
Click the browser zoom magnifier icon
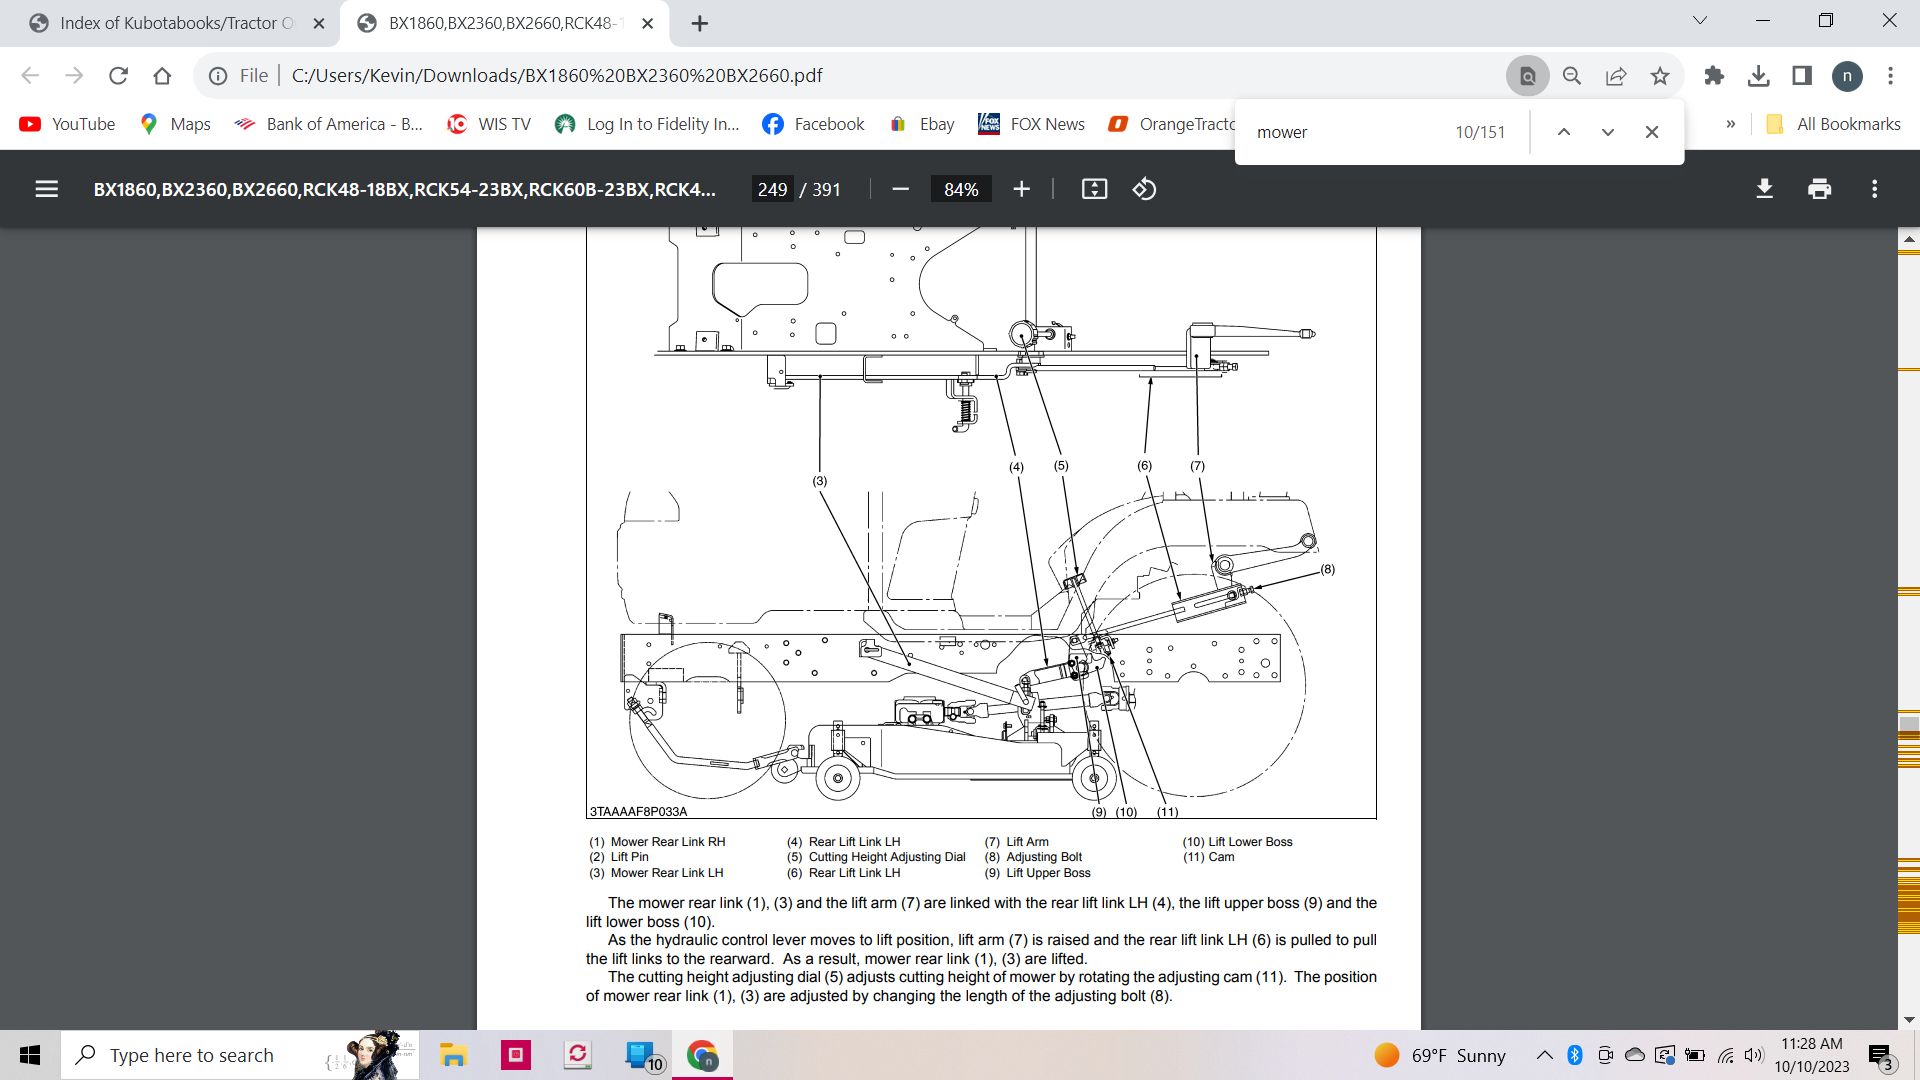1571,75
